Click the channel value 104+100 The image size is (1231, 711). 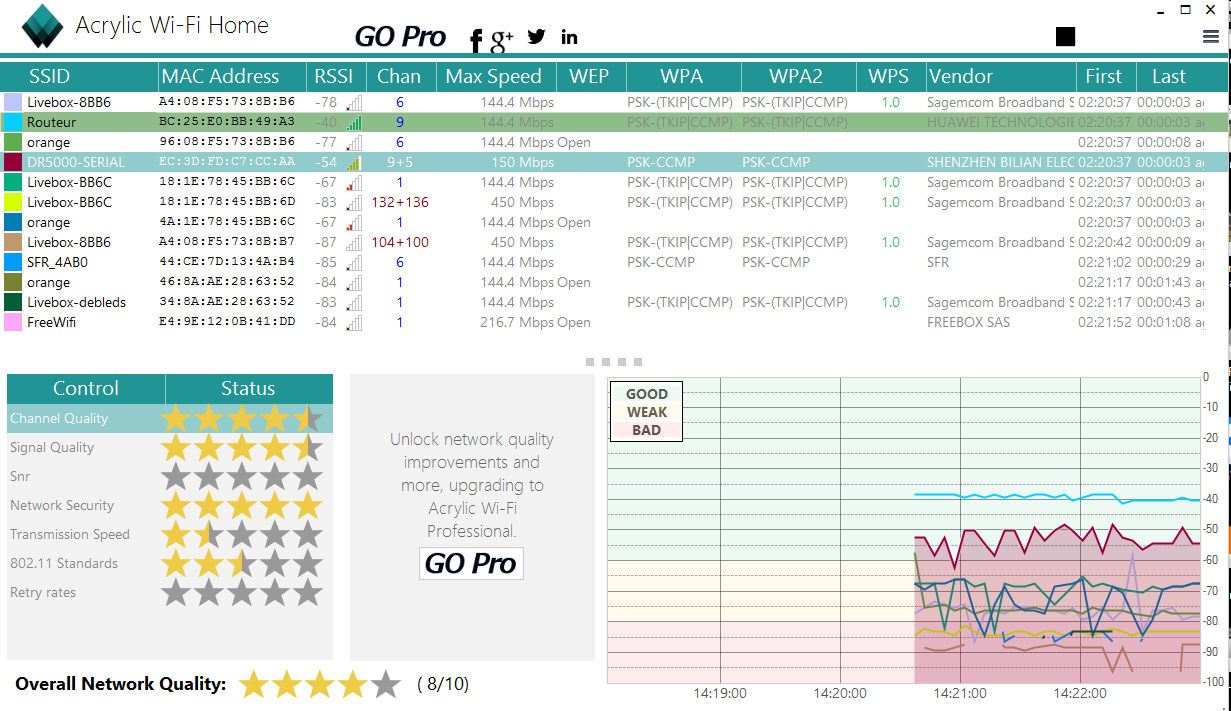tap(400, 243)
